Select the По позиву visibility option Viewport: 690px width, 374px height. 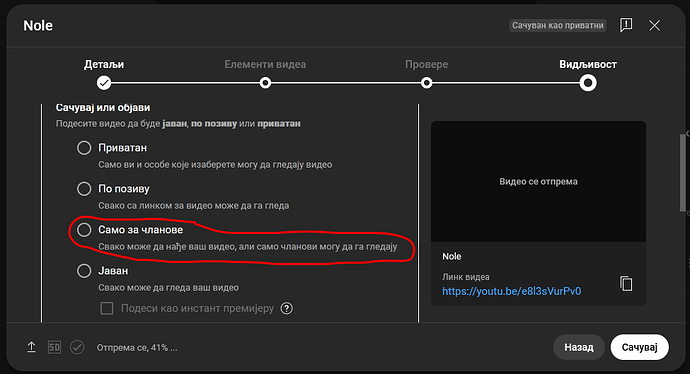coord(84,189)
